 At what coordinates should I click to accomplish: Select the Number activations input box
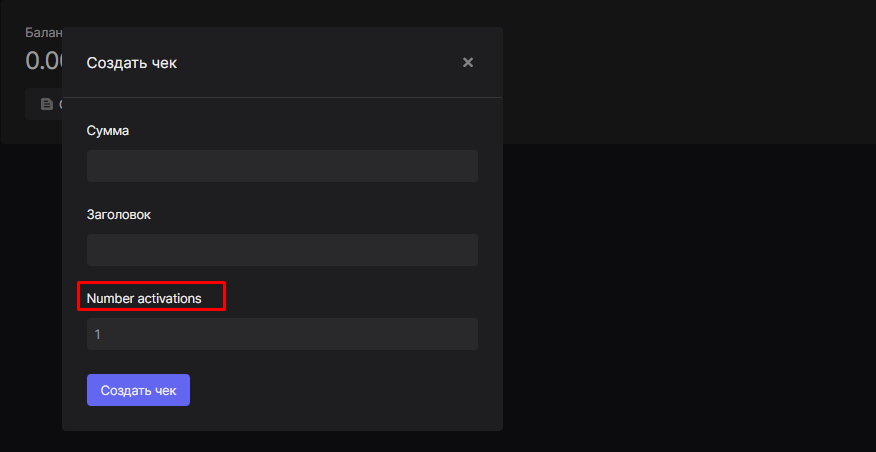coord(282,334)
